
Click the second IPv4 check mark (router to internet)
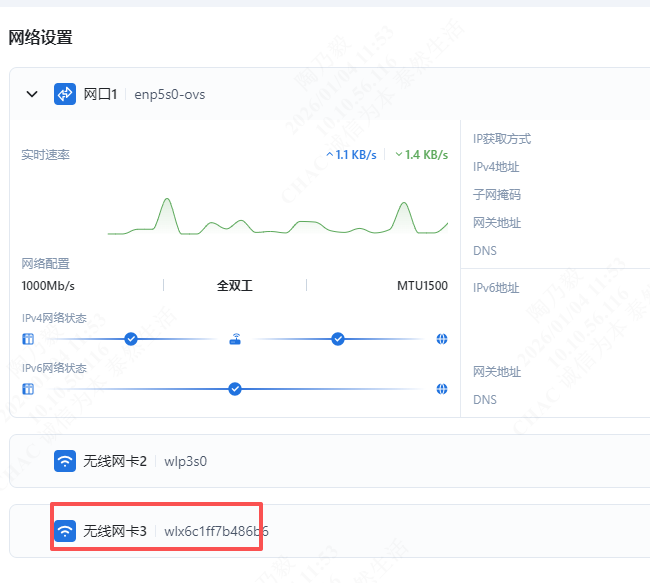coord(338,339)
